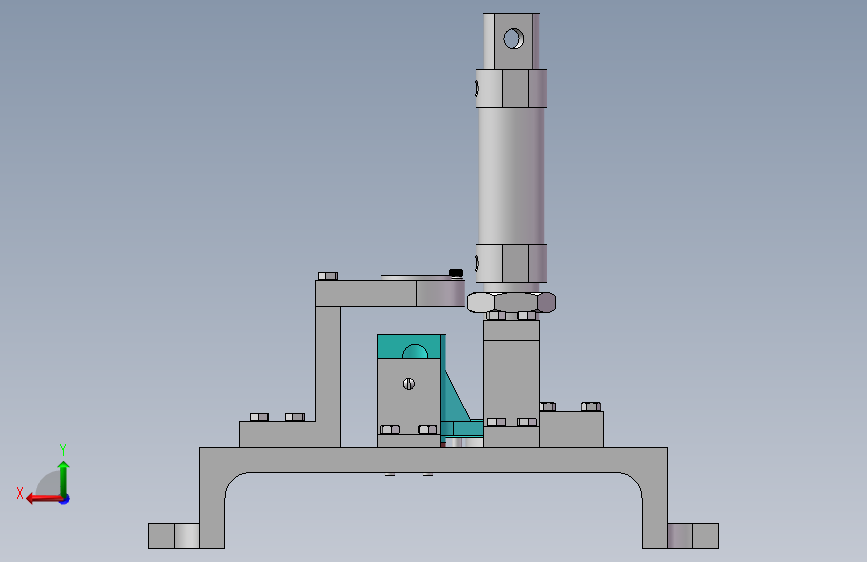
Task: Click the slotted screw head on the grey block
Action: [x=409, y=383]
